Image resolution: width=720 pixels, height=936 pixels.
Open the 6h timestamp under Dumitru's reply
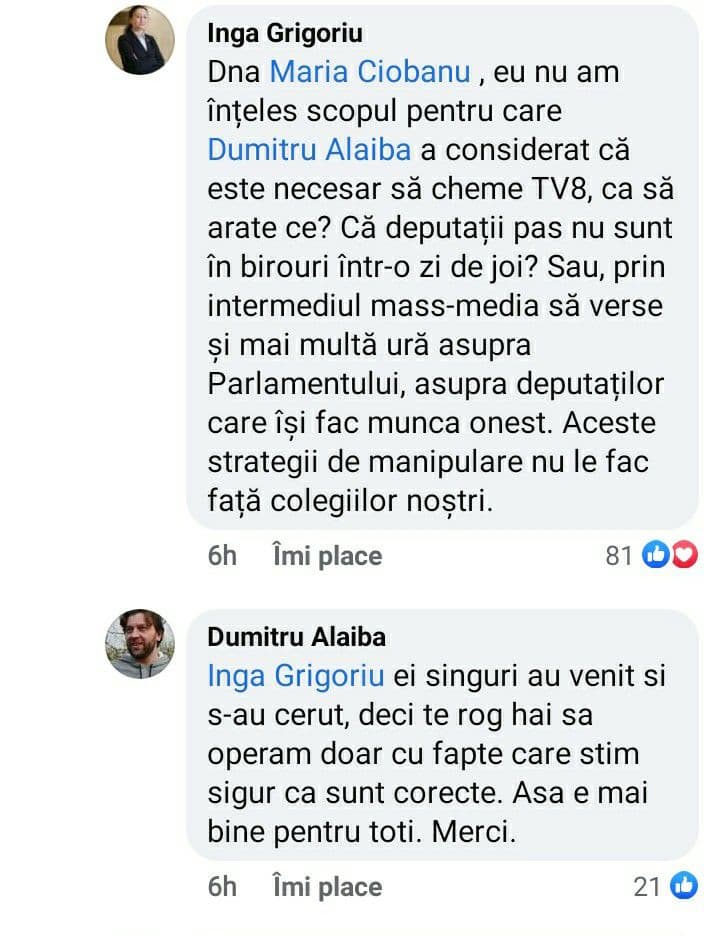(x=222, y=887)
